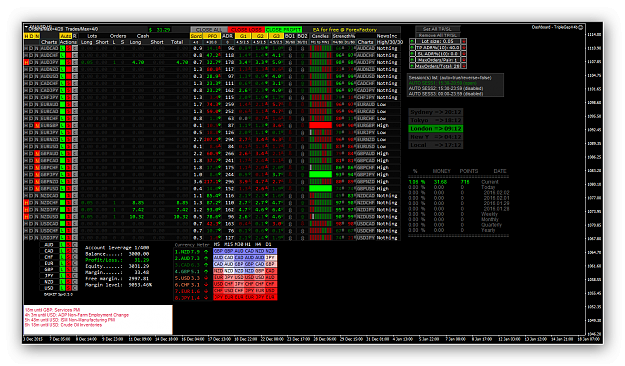Increase MaxOrders/Pair with green button
625x366 pixels.
pos(412,60)
